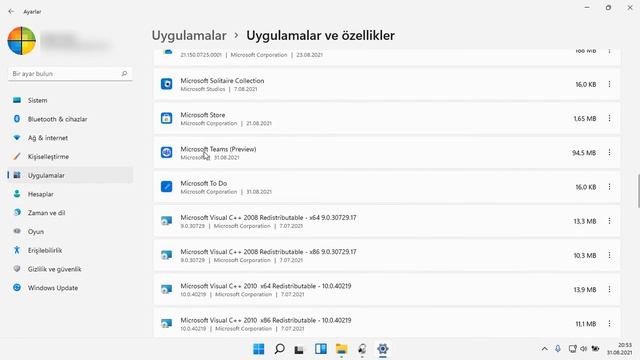Click the Uygulamalar breadcrumb link
Viewport: 640px width, 360px height.
(189, 36)
